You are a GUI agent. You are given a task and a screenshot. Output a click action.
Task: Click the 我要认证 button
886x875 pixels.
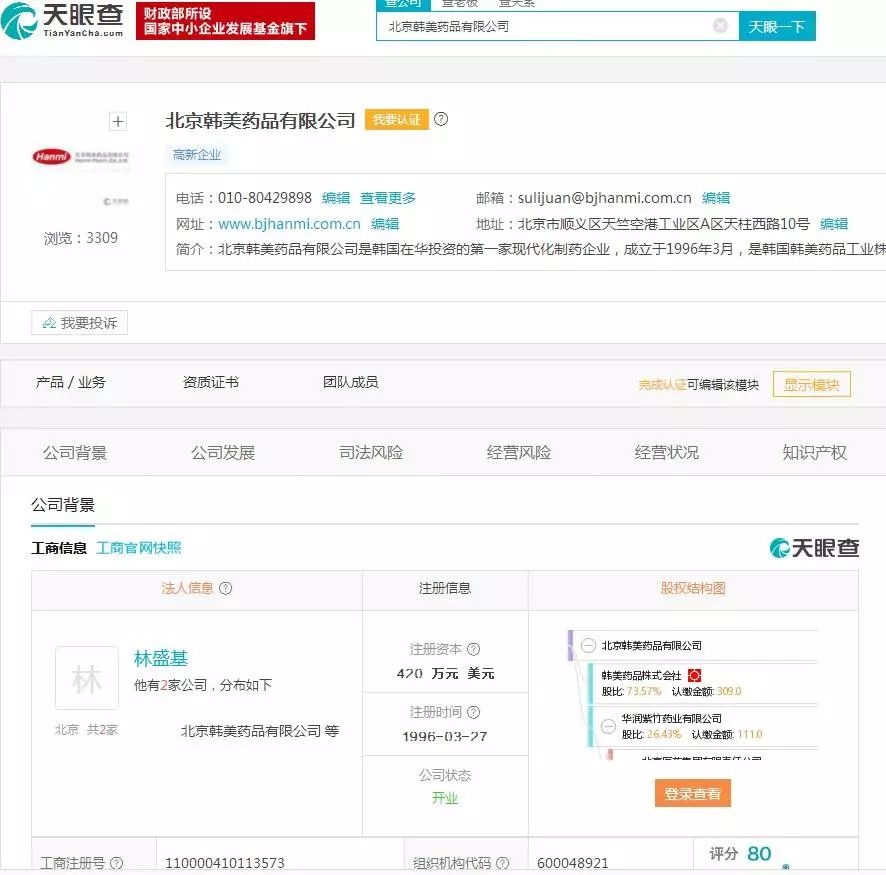[x=397, y=120]
